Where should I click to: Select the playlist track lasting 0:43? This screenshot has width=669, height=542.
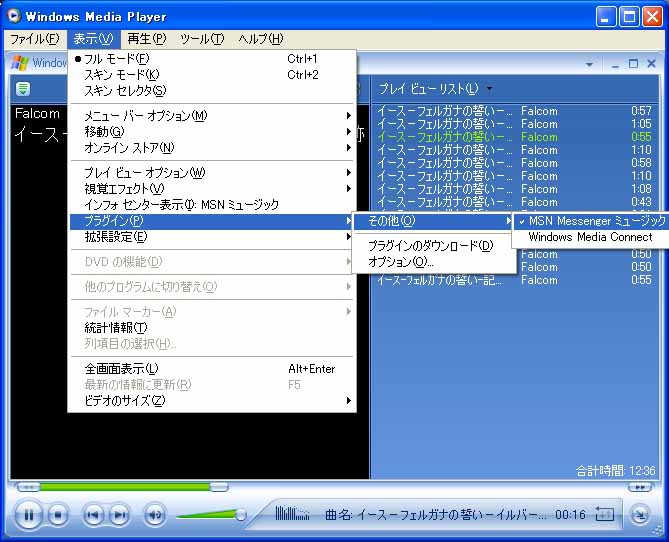pyautogui.click(x=514, y=202)
